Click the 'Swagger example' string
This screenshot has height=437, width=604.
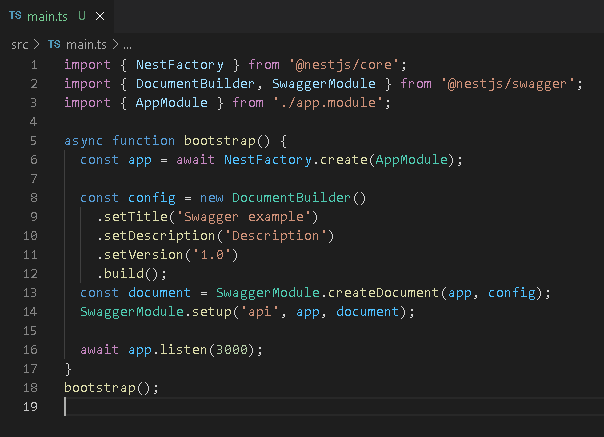click(x=243, y=217)
